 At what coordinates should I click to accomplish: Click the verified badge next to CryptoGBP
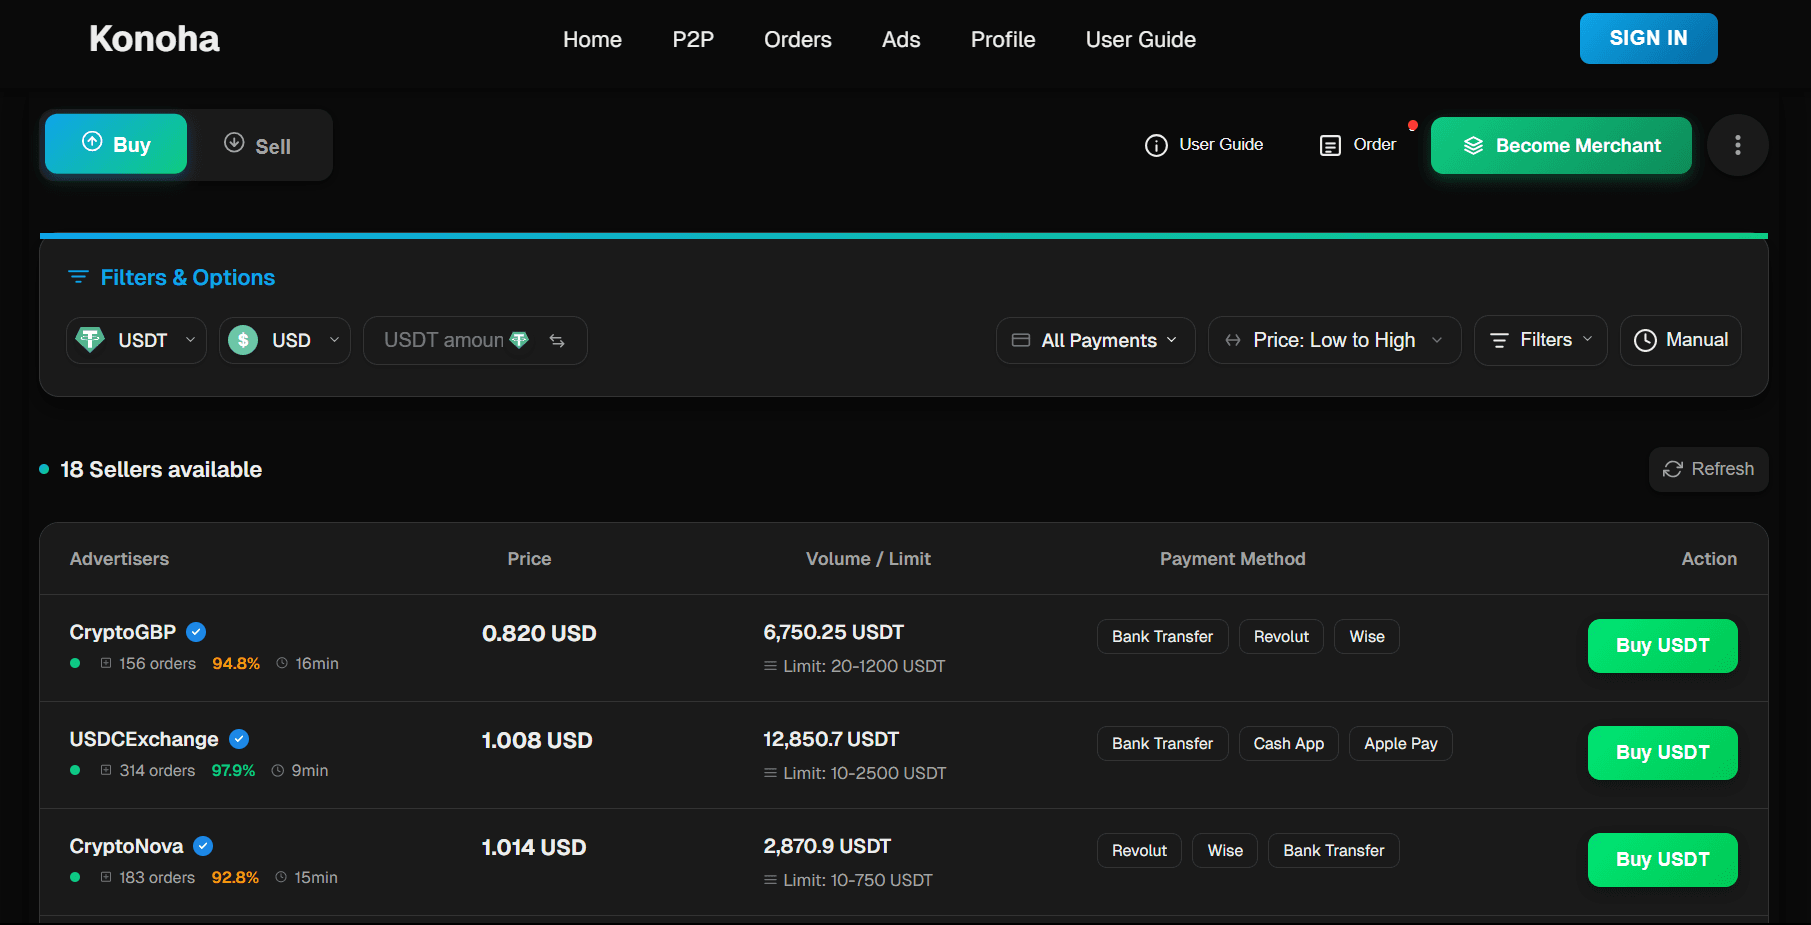(x=196, y=631)
